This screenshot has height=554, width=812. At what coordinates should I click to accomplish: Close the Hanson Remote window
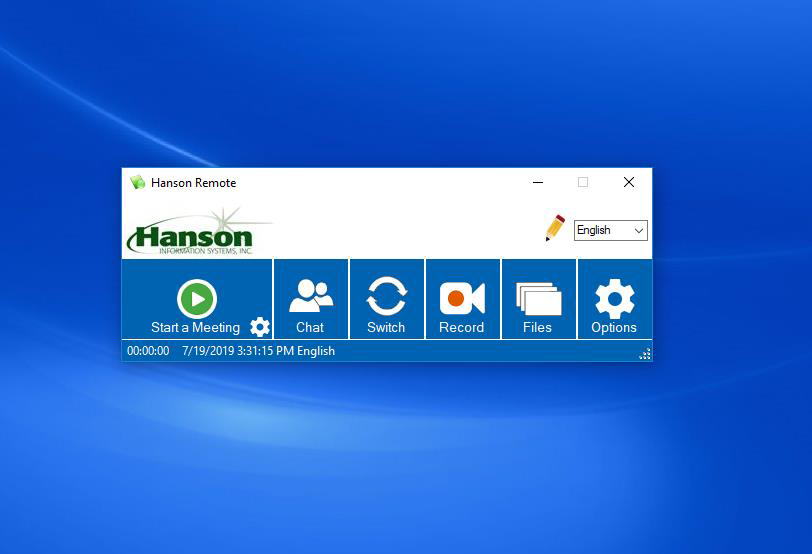coord(629,182)
